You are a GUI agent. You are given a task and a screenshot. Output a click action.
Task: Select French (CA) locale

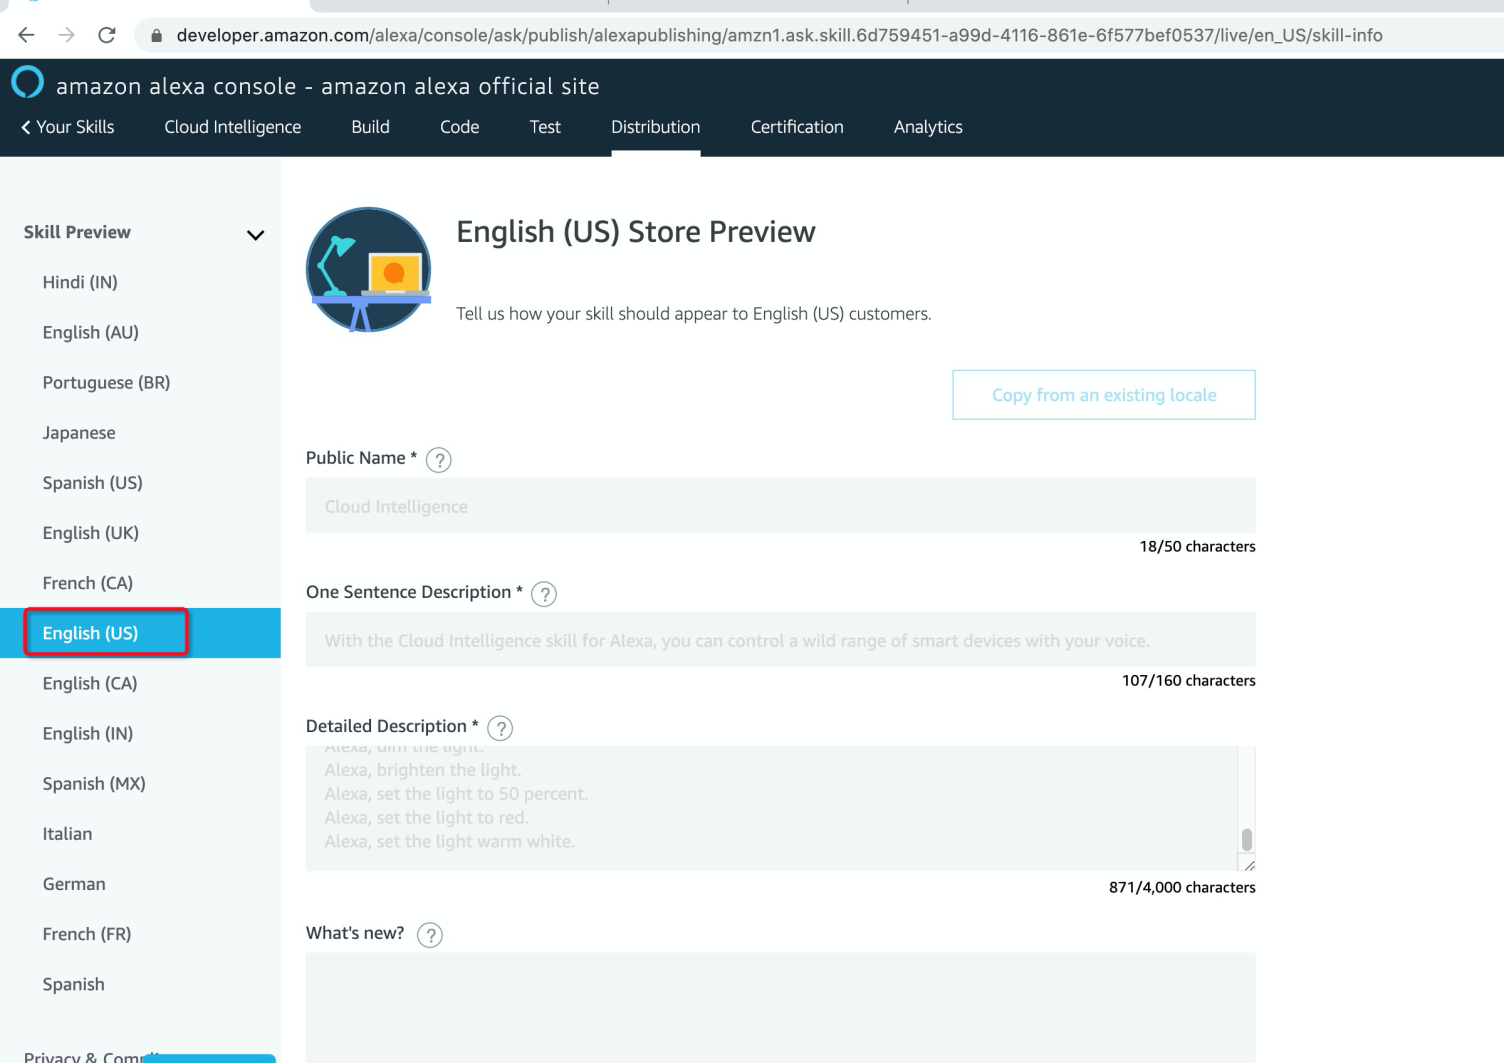(x=88, y=582)
